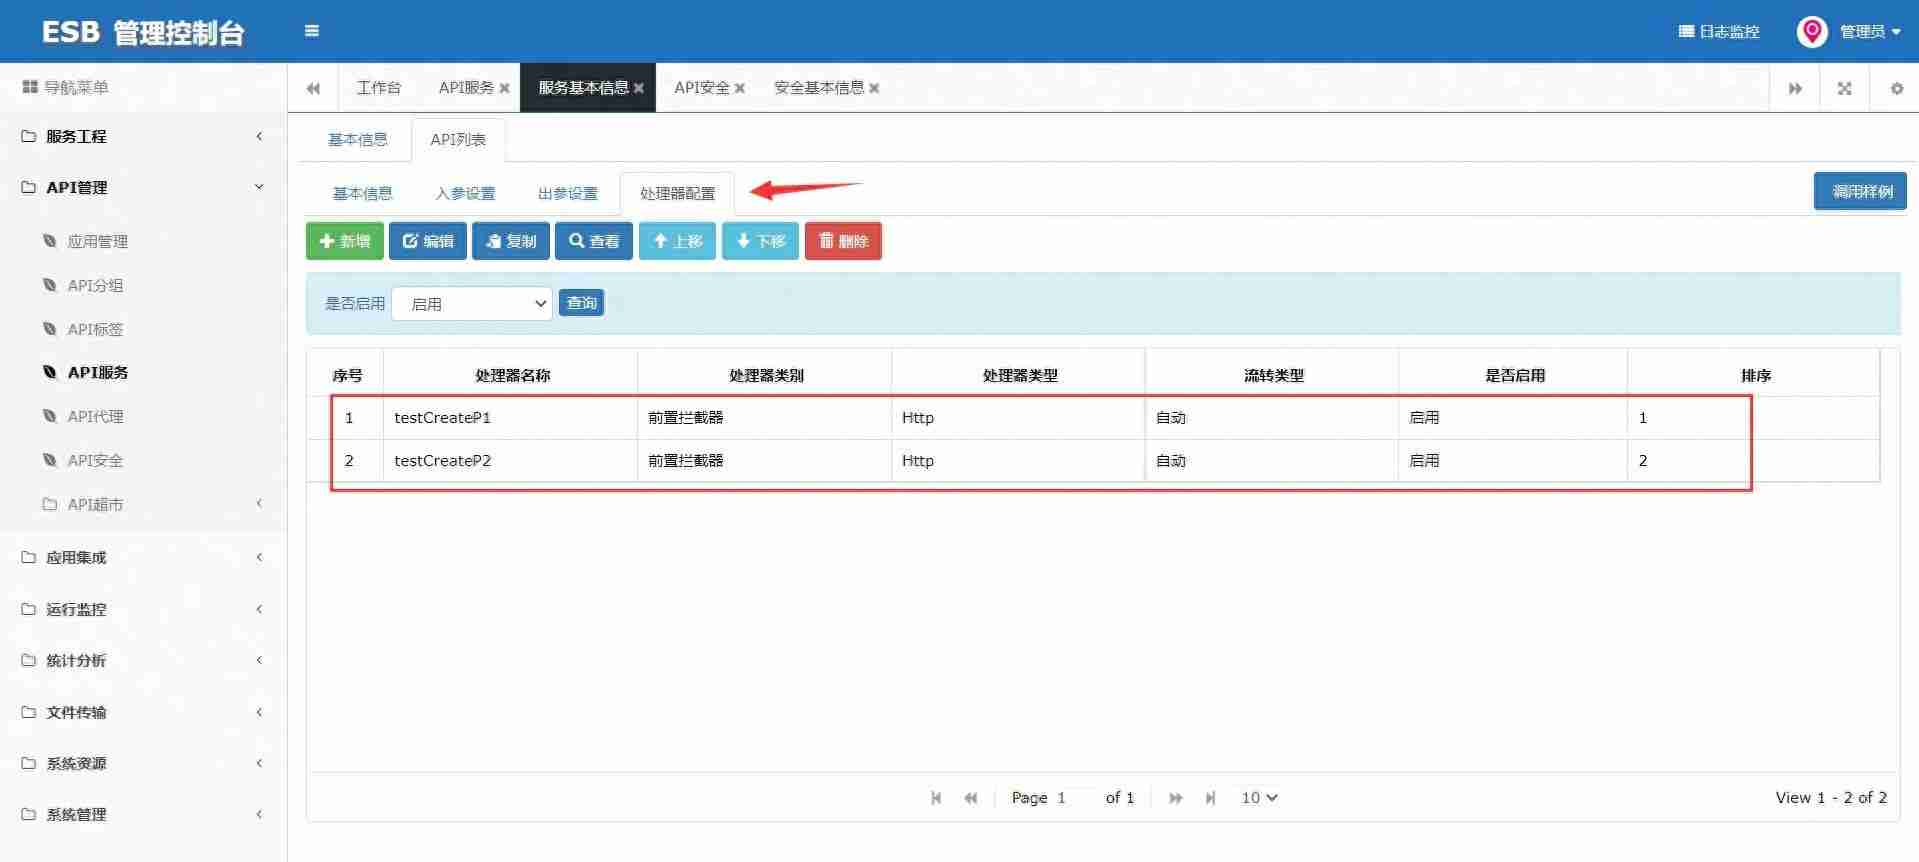Move processor up with 上移
Image resolution: width=1919 pixels, height=862 pixels.
pyautogui.click(x=677, y=241)
